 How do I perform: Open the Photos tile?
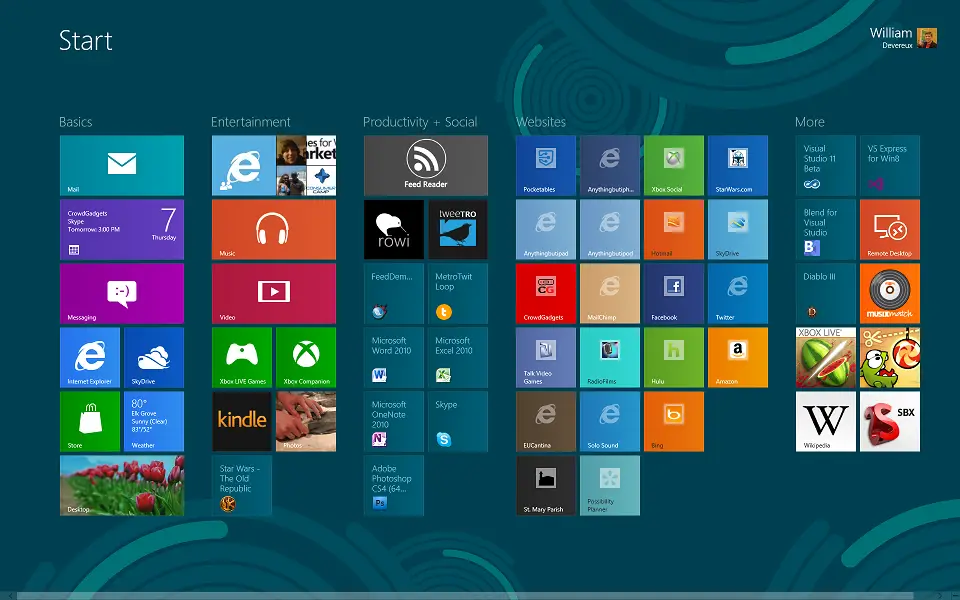pyautogui.click(x=306, y=421)
